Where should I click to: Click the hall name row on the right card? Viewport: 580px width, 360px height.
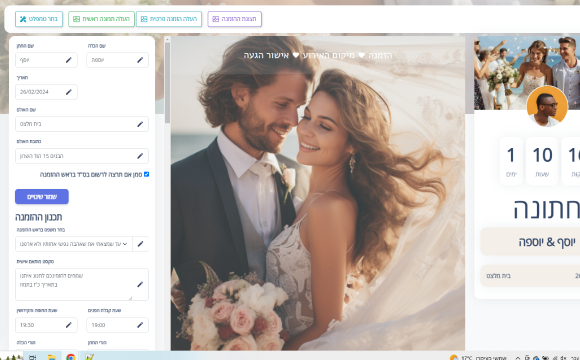click(x=530, y=276)
